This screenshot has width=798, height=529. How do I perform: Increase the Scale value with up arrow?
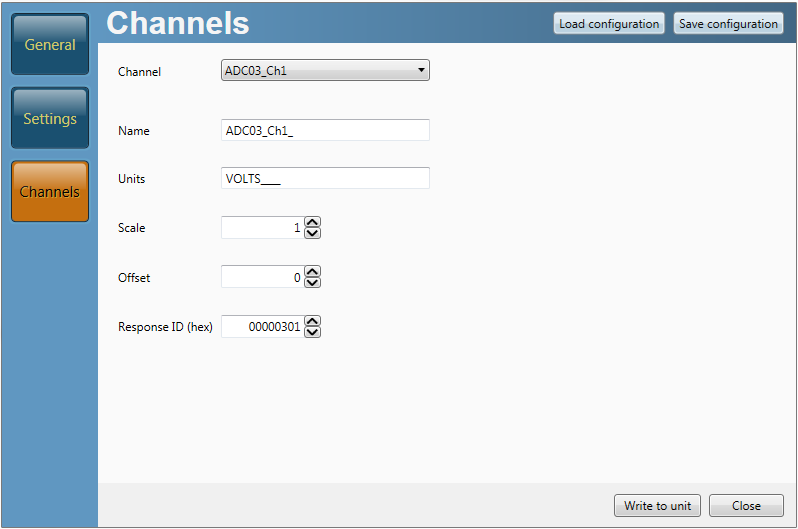(312, 223)
